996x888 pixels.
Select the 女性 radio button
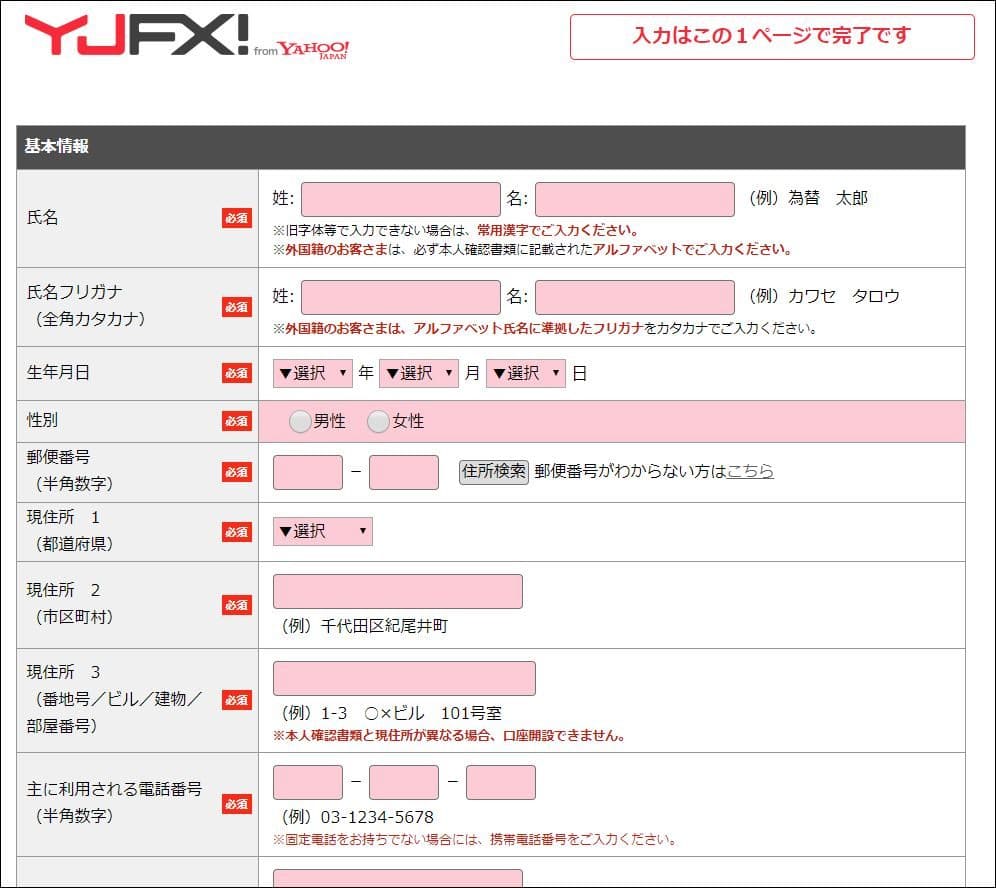(x=378, y=421)
